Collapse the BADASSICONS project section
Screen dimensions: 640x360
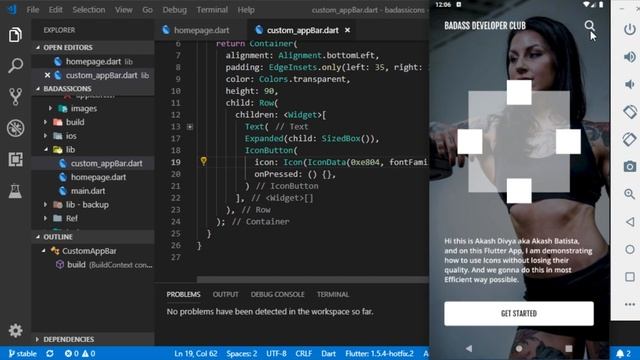coord(38,89)
